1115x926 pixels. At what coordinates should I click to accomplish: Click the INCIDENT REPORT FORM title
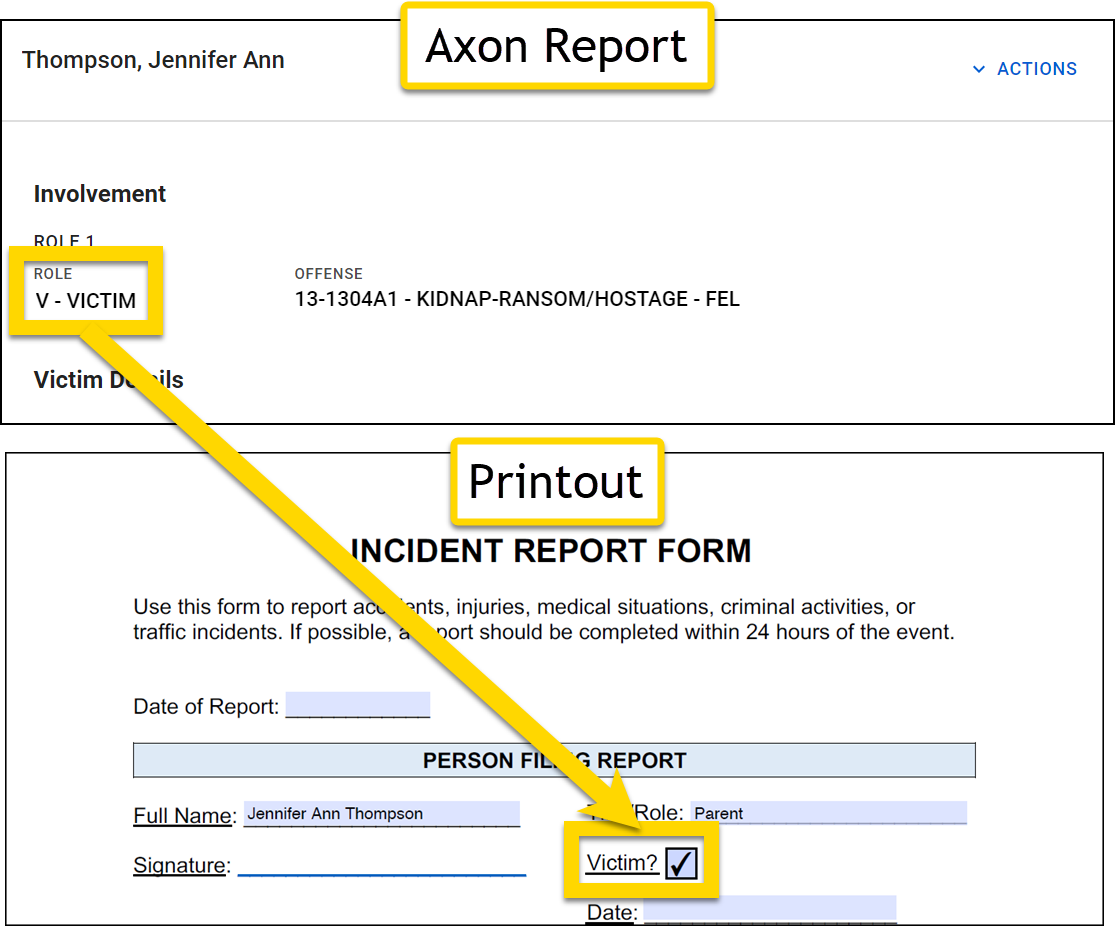tap(550, 551)
